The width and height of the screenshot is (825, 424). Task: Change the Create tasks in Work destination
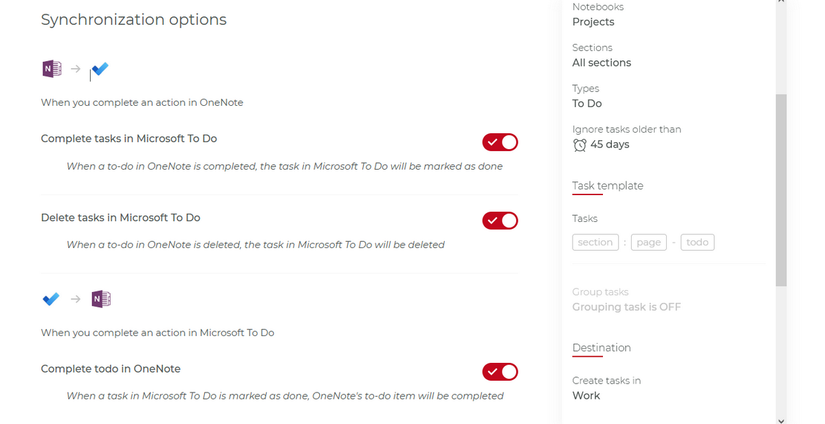586,396
